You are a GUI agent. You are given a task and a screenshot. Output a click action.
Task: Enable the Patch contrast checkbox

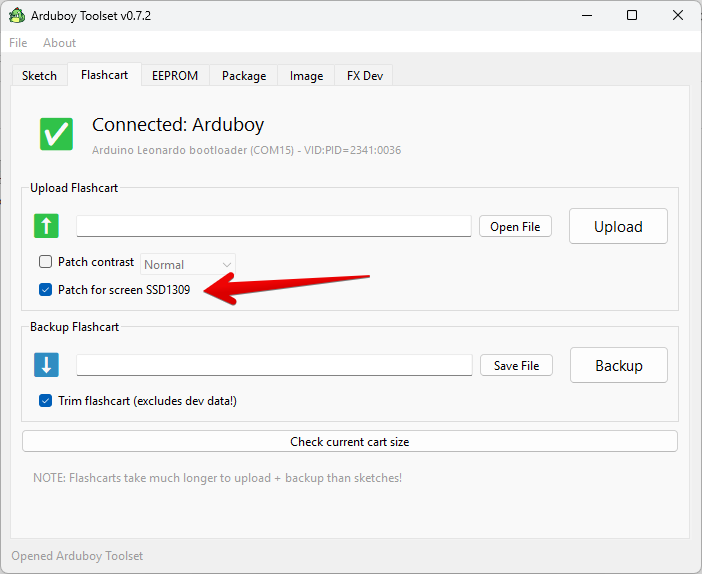pos(45,261)
